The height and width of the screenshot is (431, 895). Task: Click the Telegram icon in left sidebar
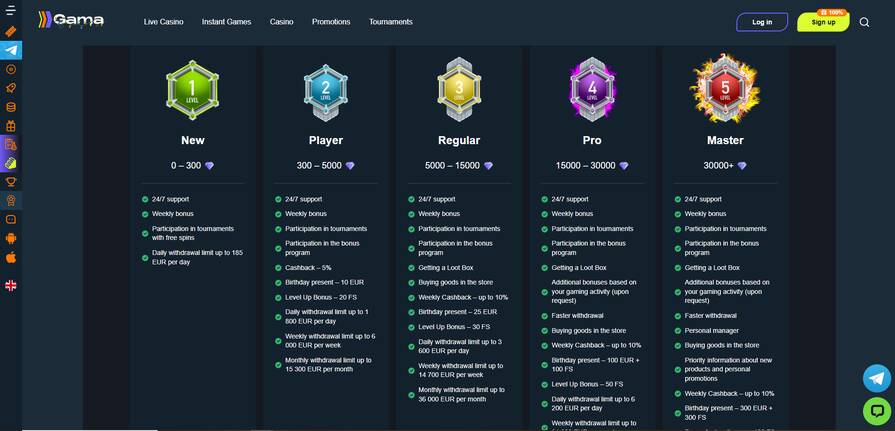[x=11, y=50]
